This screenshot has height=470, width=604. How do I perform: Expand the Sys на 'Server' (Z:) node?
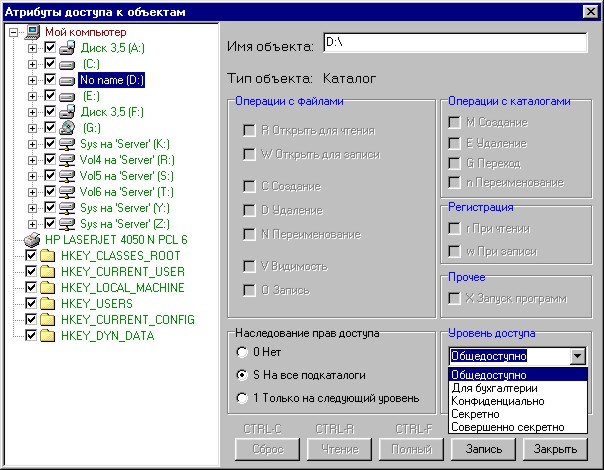coord(32,224)
